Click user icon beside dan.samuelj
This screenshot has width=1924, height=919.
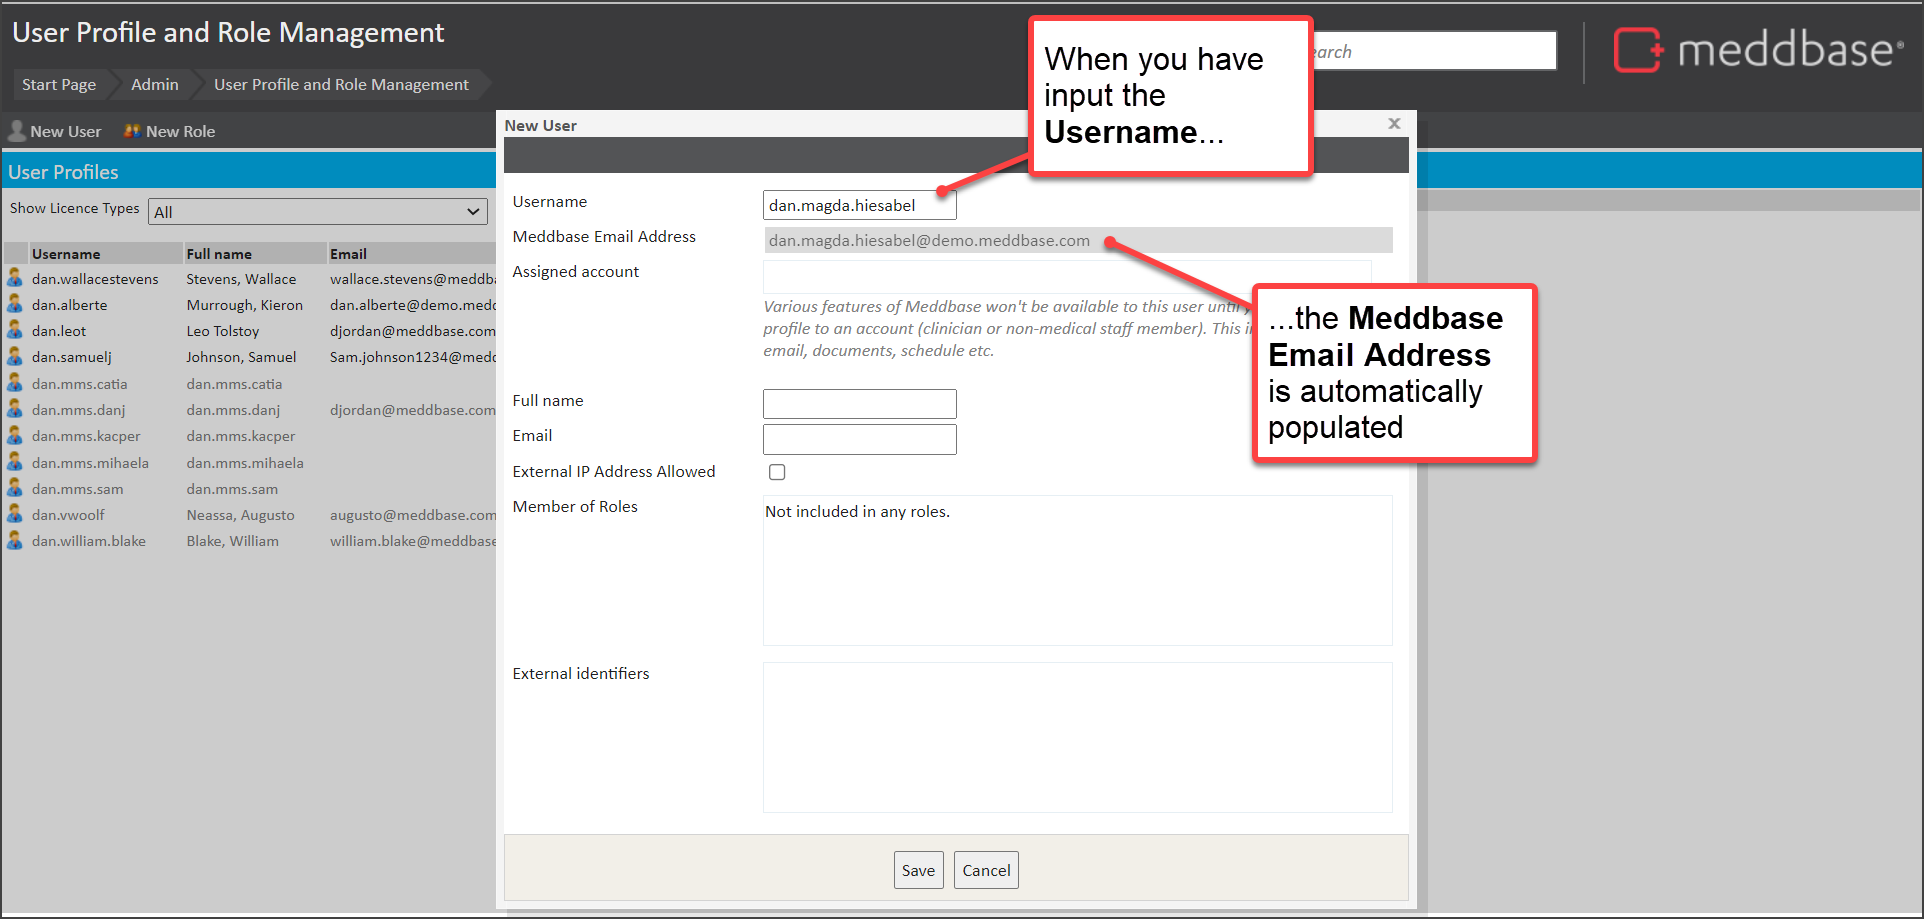15,356
